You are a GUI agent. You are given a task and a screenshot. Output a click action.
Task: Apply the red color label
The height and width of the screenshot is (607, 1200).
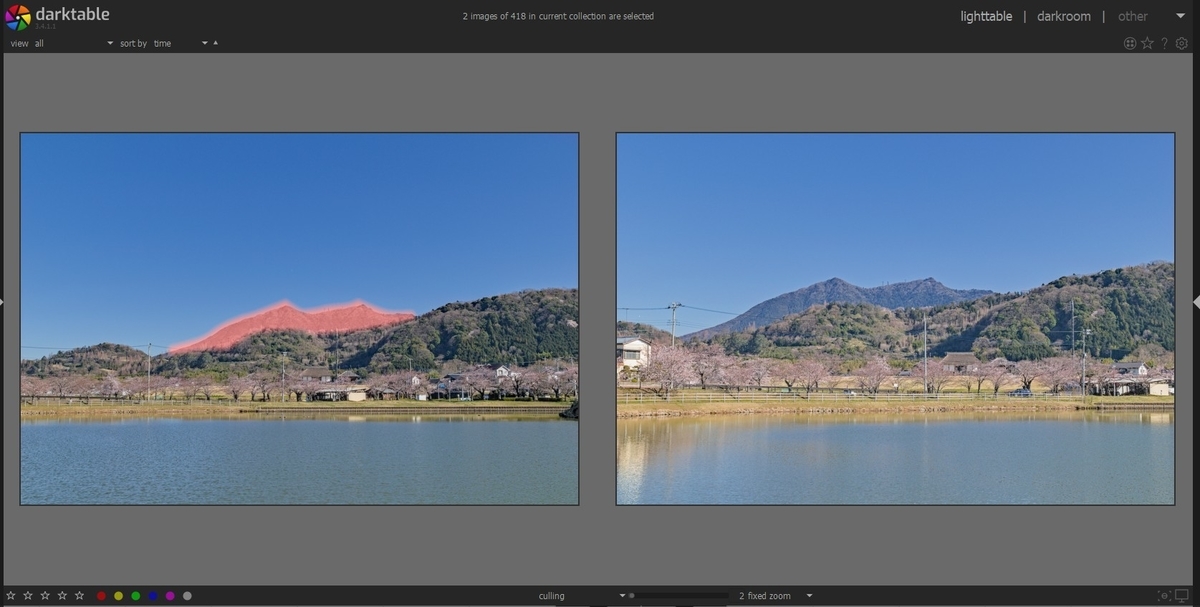point(101,596)
